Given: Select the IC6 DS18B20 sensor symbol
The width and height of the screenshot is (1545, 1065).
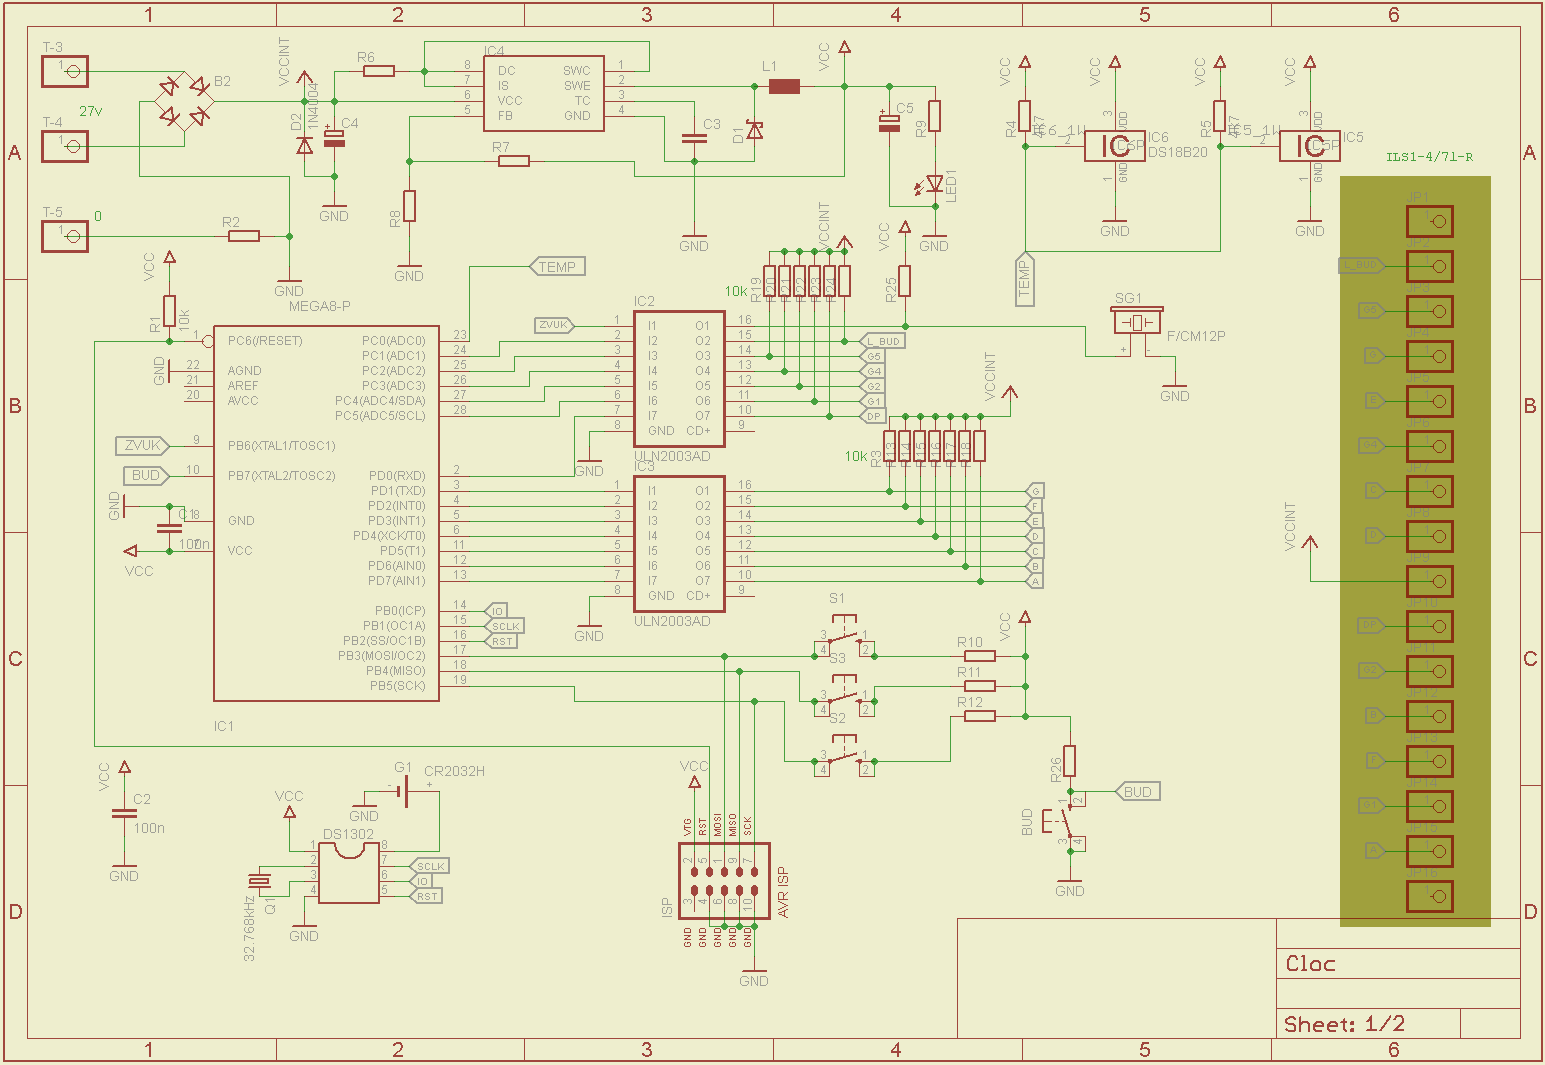Looking at the screenshot, I should point(1115,146).
